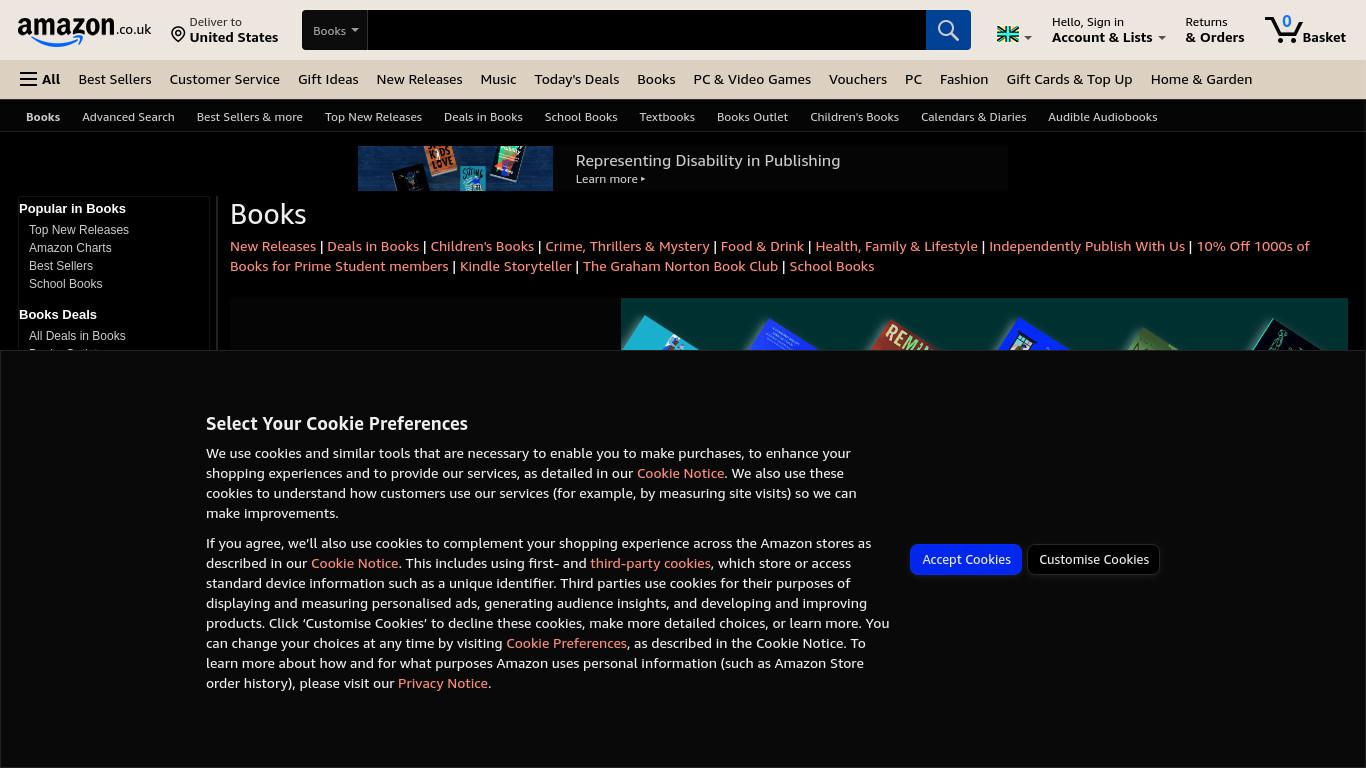Open Children's Books under the Books heading
This screenshot has height=768, width=1366.
pyautogui.click(x=482, y=246)
